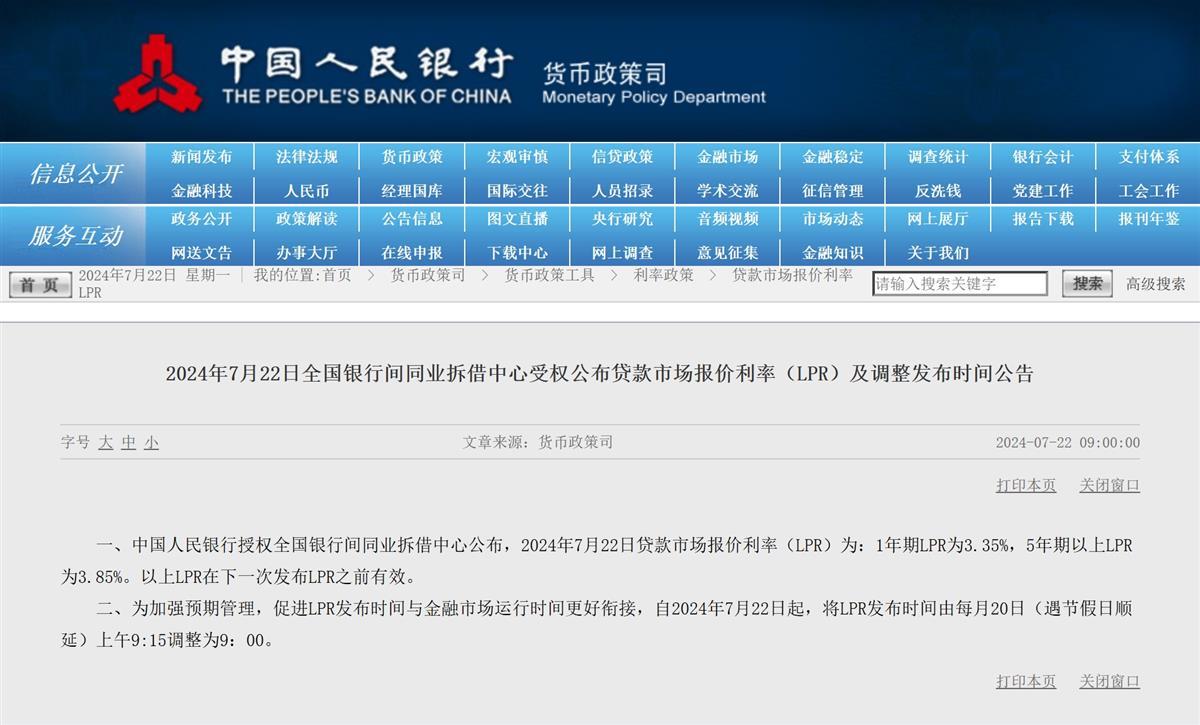Select the 信贷政策 navigation entry
This screenshot has width=1200, height=725.
622,156
